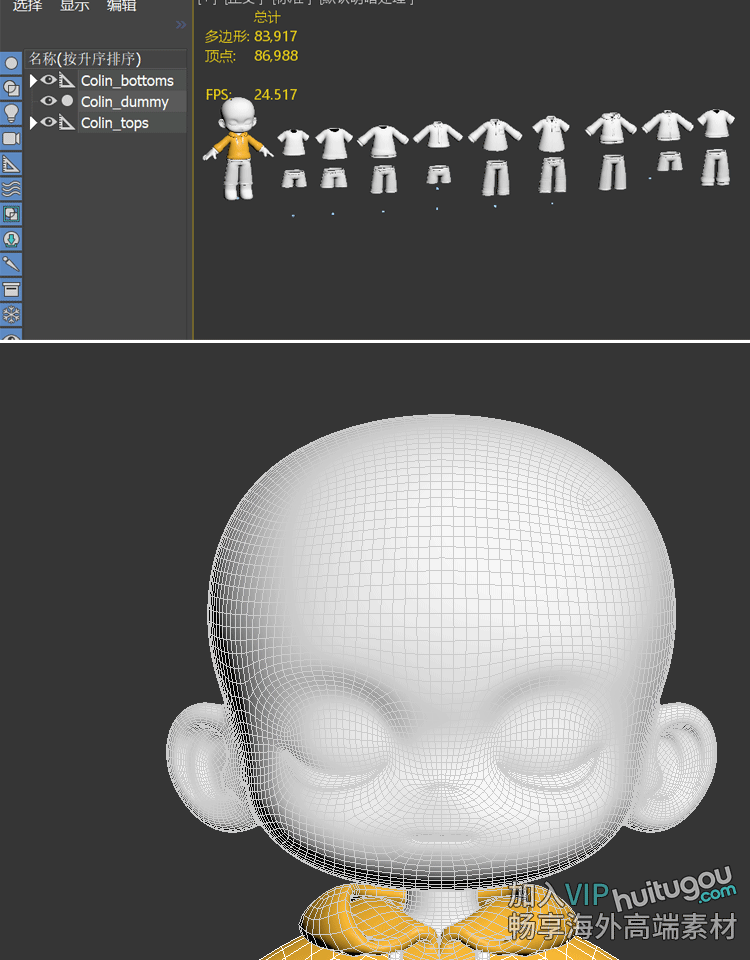Toggle the bone objects filter icon

pyautogui.click(x=11, y=264)
